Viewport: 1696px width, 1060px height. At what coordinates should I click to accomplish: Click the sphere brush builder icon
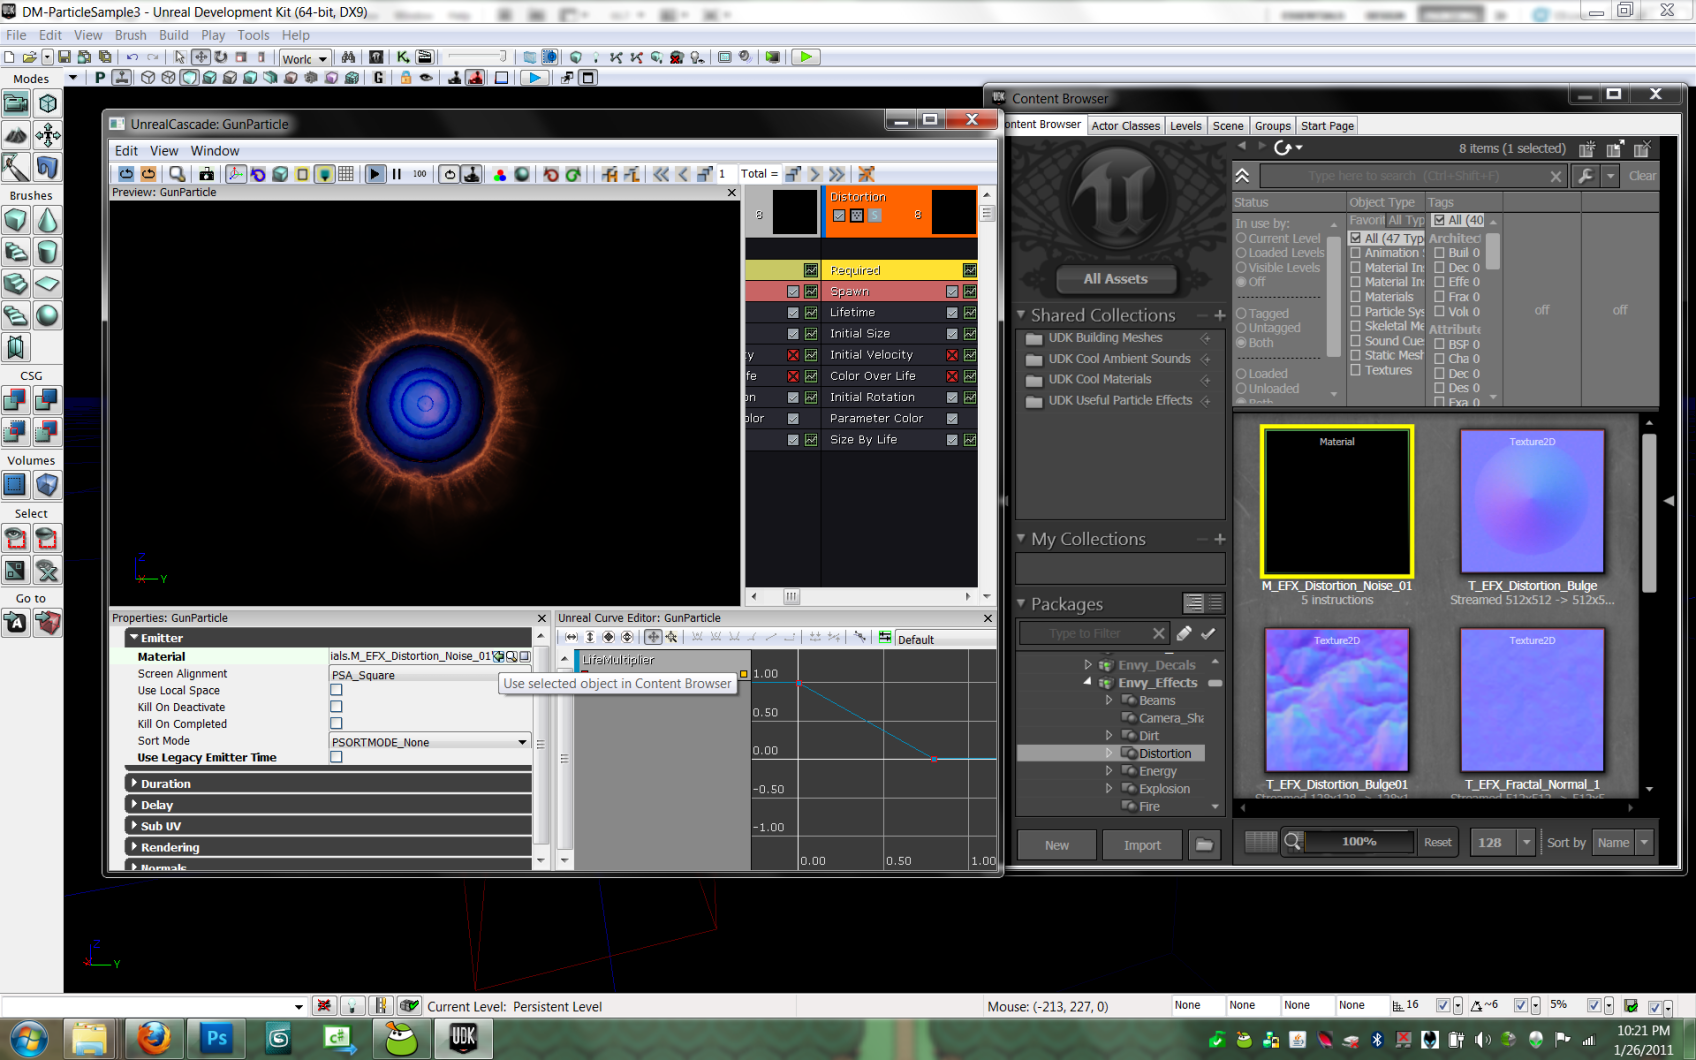click(47, 315)
